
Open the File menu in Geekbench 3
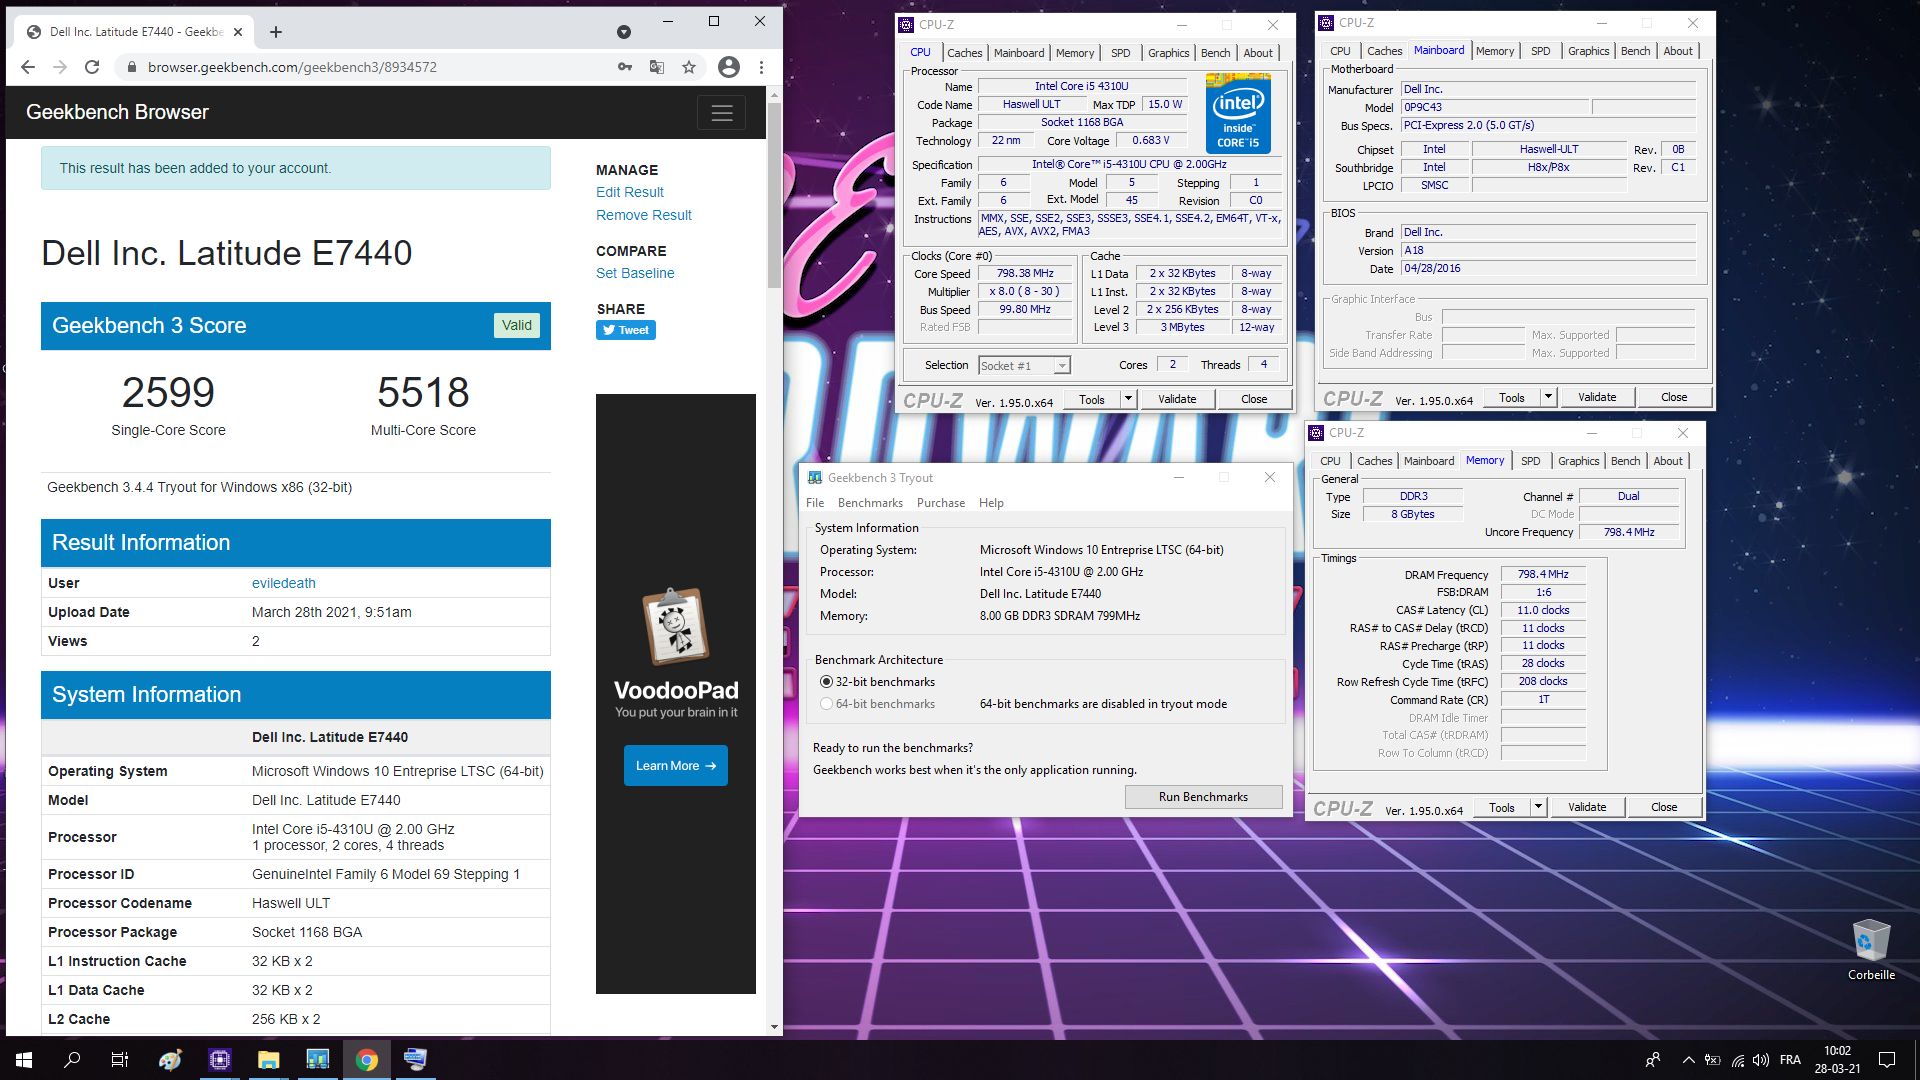(815, 503)
